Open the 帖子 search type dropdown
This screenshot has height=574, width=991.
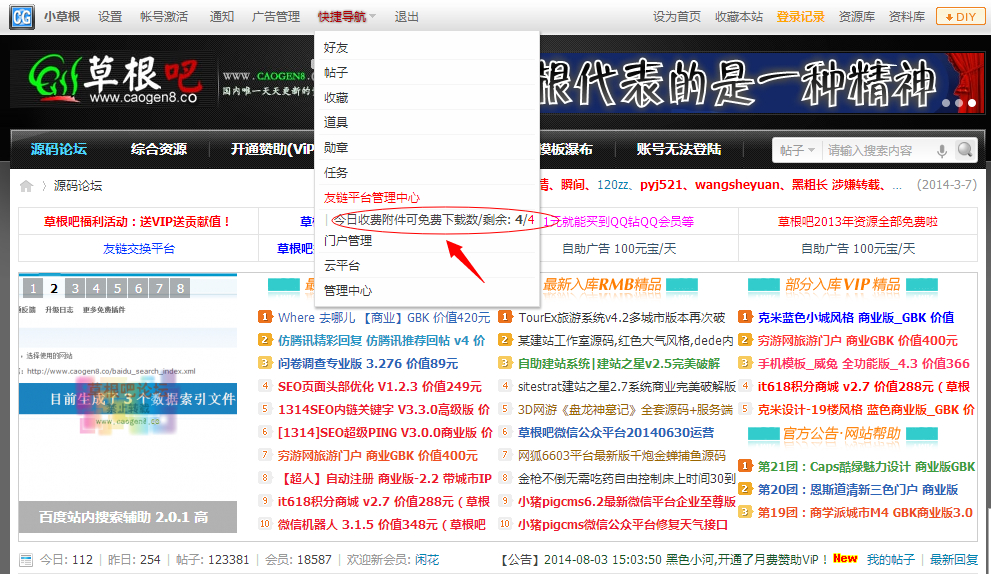click(x=796, y=150)
